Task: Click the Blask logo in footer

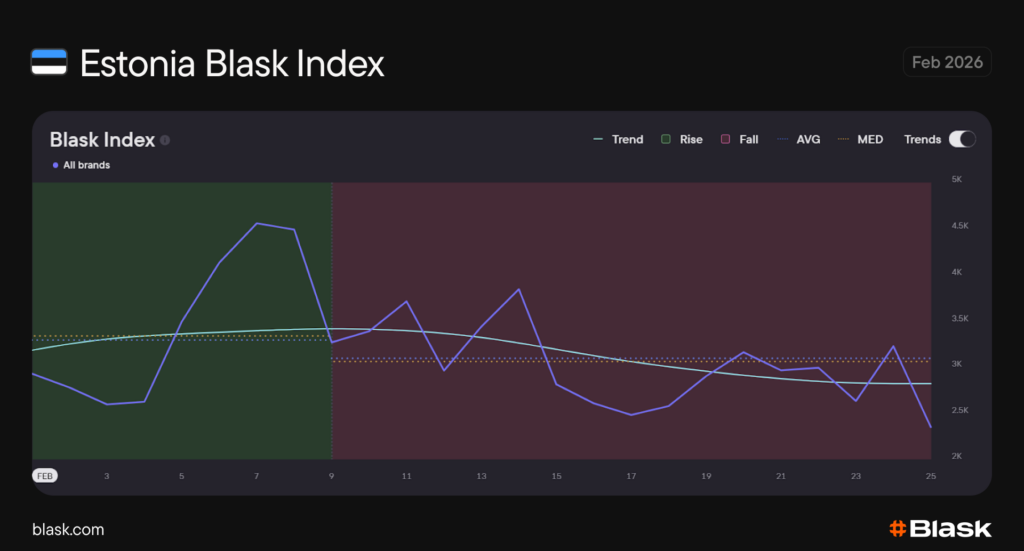Action: coord(939,528)
